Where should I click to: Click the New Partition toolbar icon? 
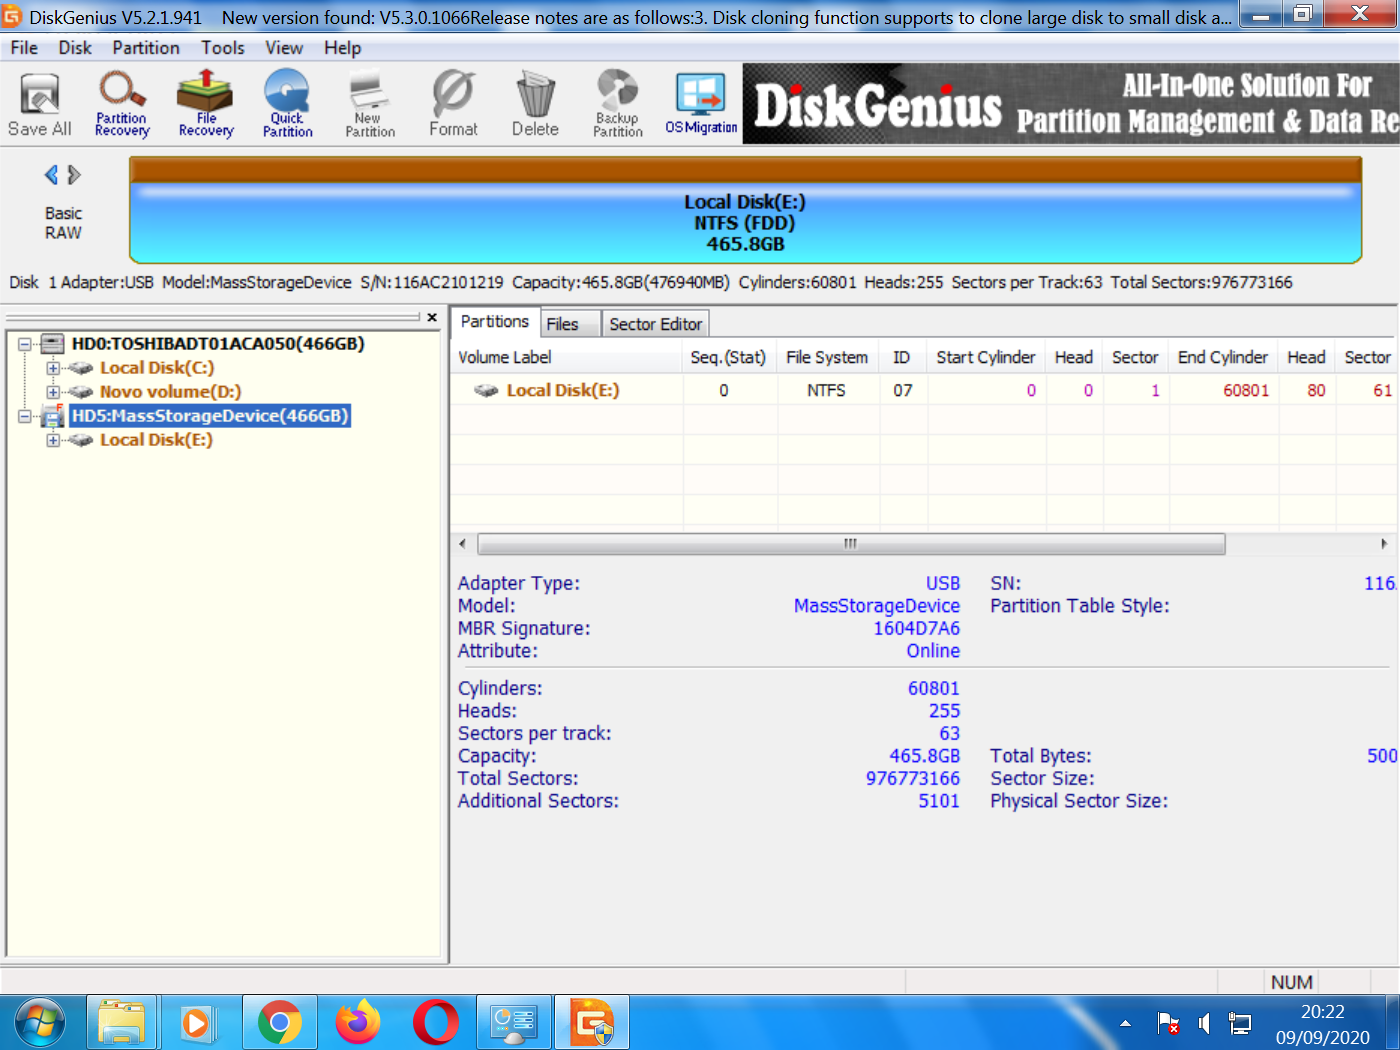370,104
